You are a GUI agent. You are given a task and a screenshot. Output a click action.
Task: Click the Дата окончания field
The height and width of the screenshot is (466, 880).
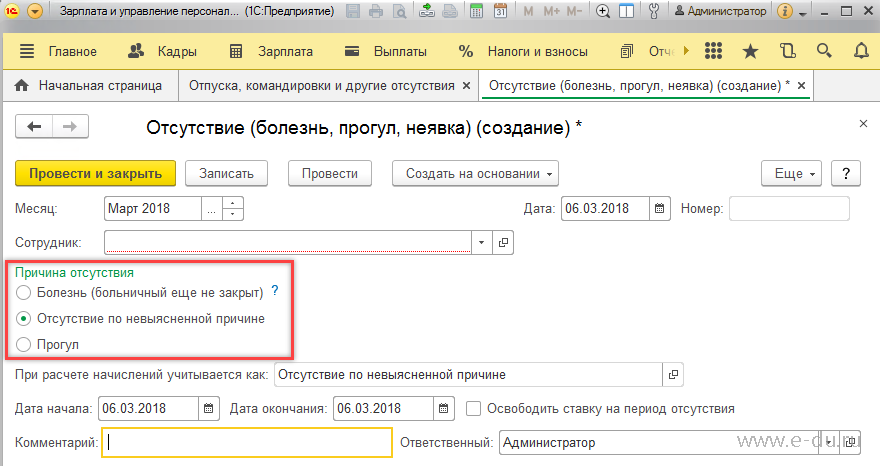[383, 409]
